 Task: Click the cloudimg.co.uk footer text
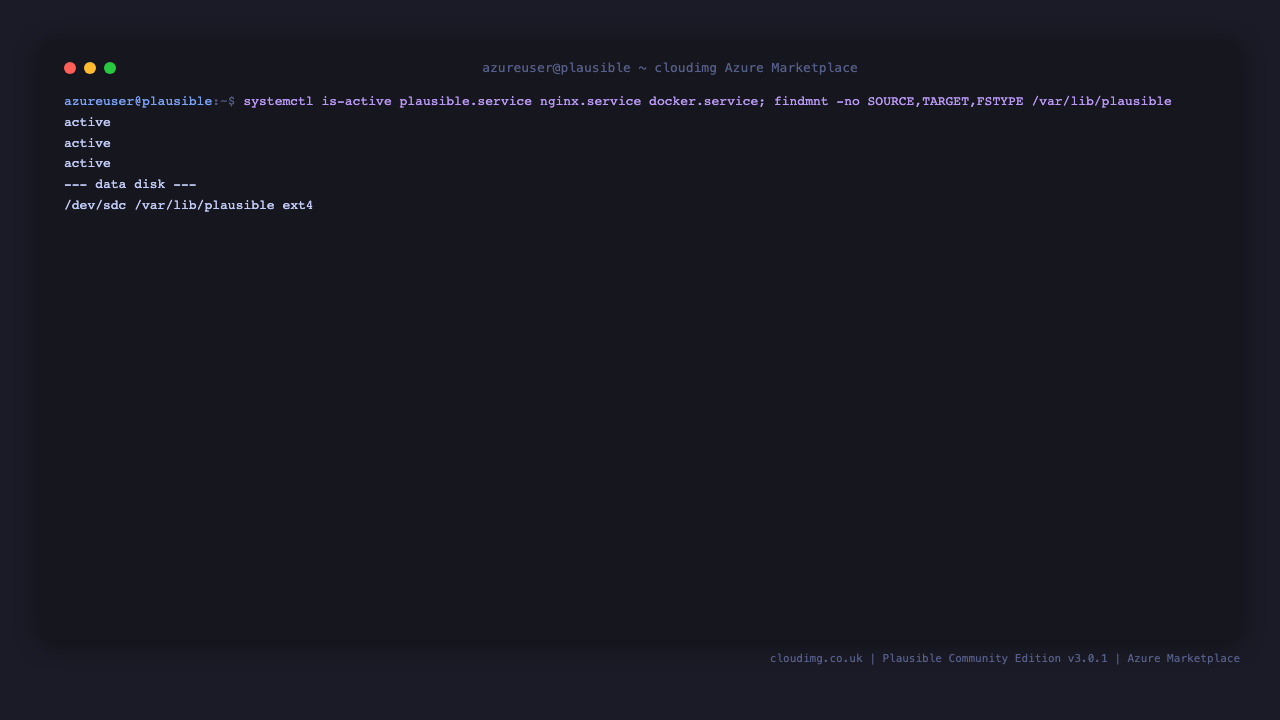coord(816,658)
